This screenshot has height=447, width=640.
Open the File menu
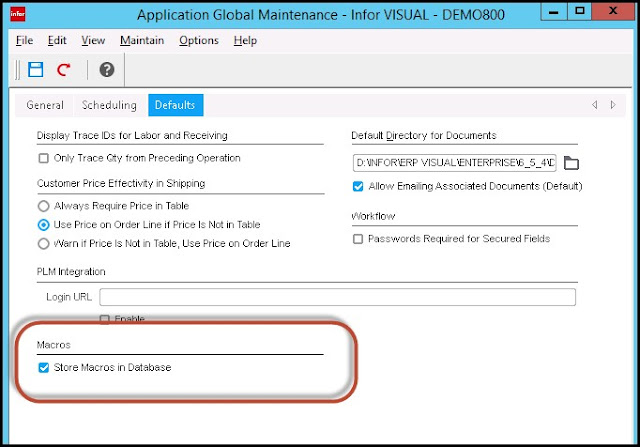pos(24,40)
